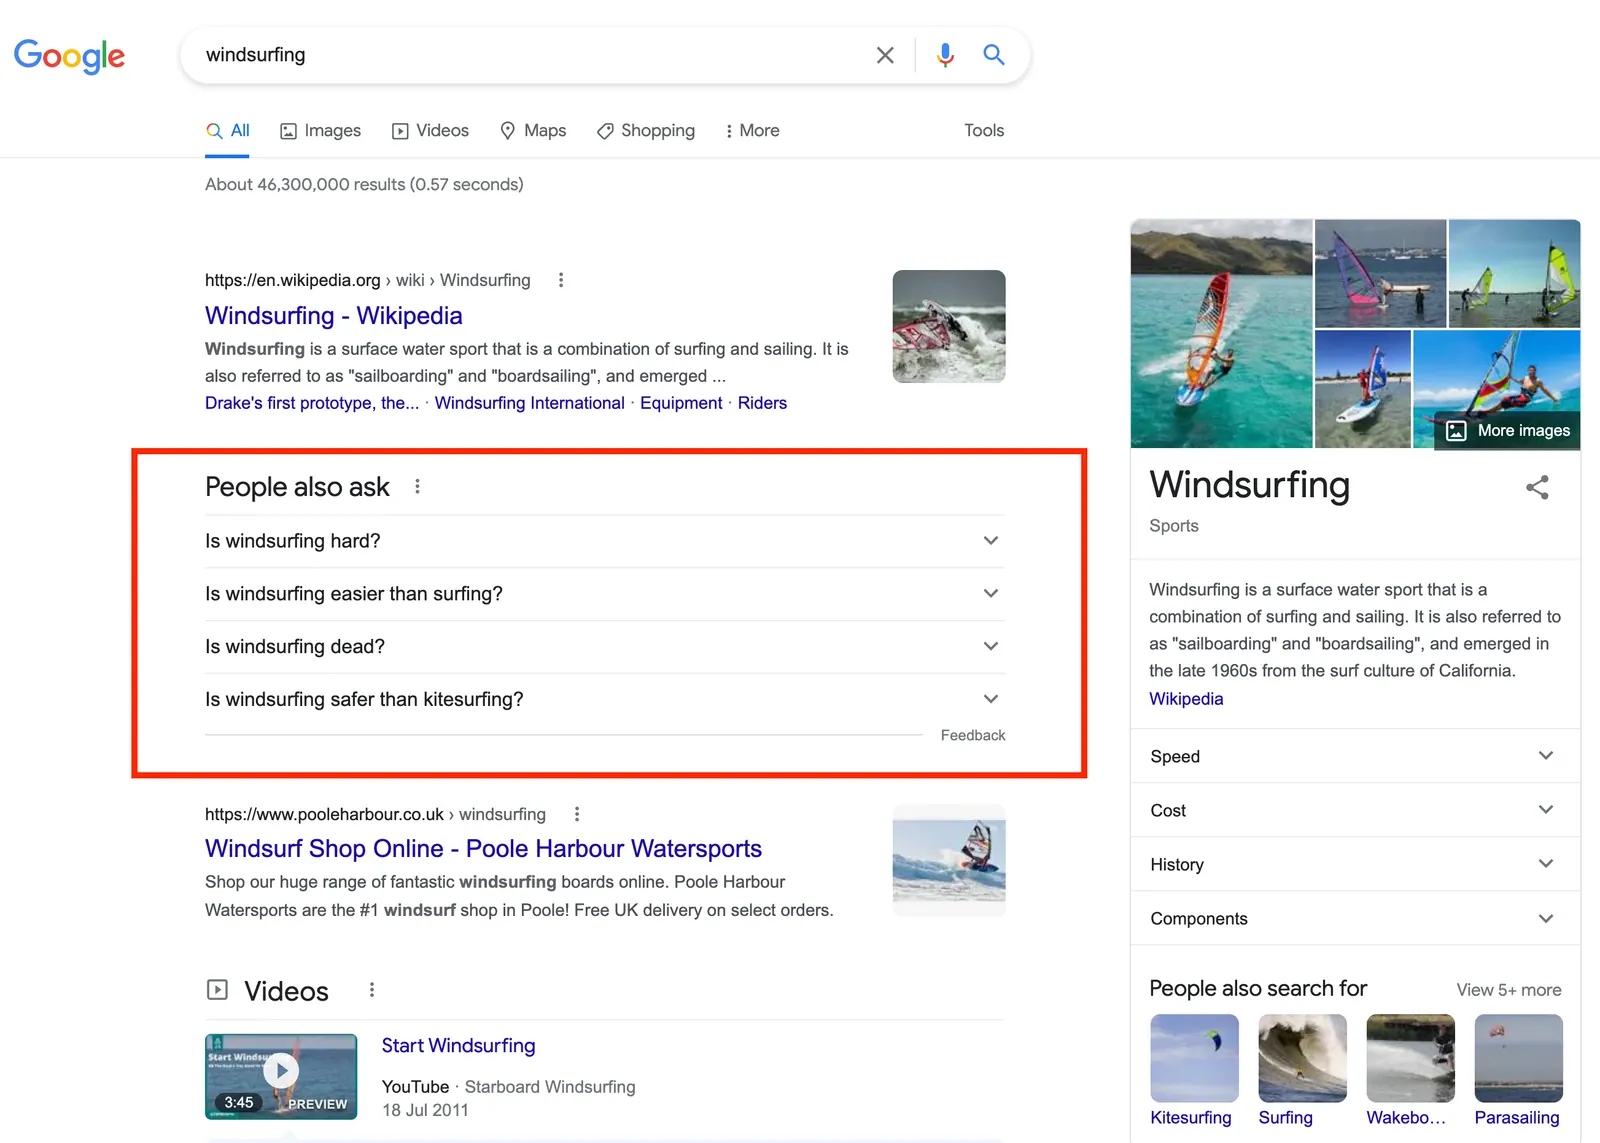Open the 'Equipment' sitelink
The image size is (1600, 1143).
681,403
